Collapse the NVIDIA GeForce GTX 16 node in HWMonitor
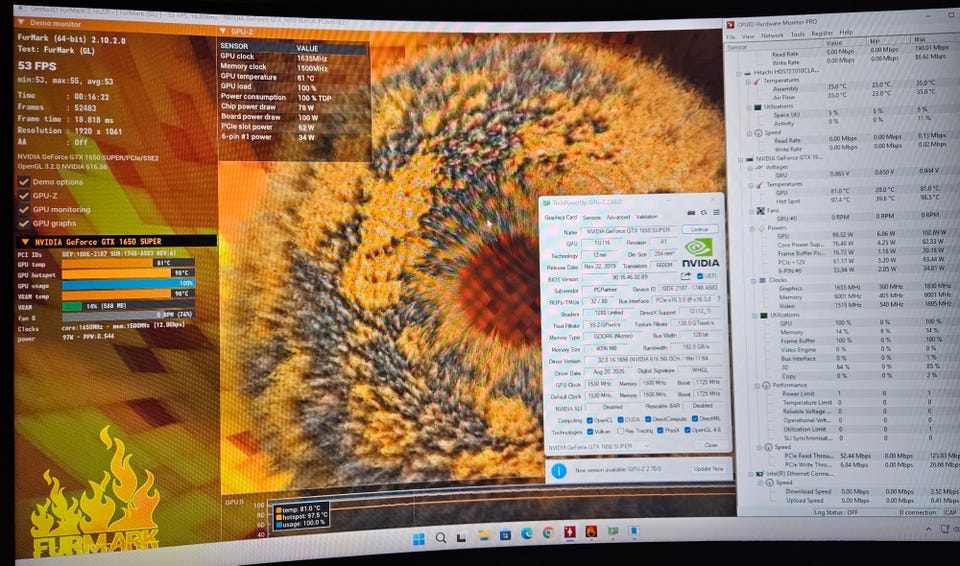The image size is (960, 566). tap(741, 159)
